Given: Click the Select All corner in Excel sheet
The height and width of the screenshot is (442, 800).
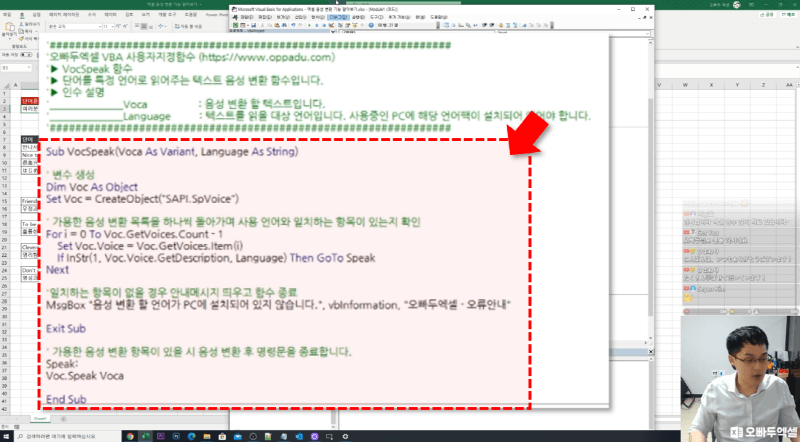Looking at the screenshot, I should [5, 85].
